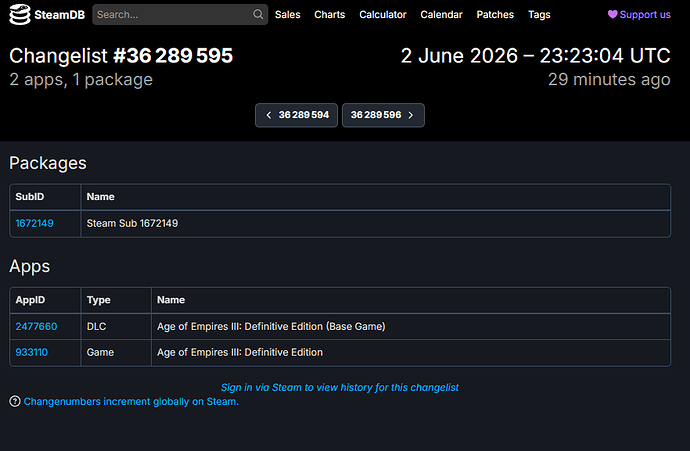The image size is (690, 451).
Task: Open the Sales menu item
Action: coord(288,15)
